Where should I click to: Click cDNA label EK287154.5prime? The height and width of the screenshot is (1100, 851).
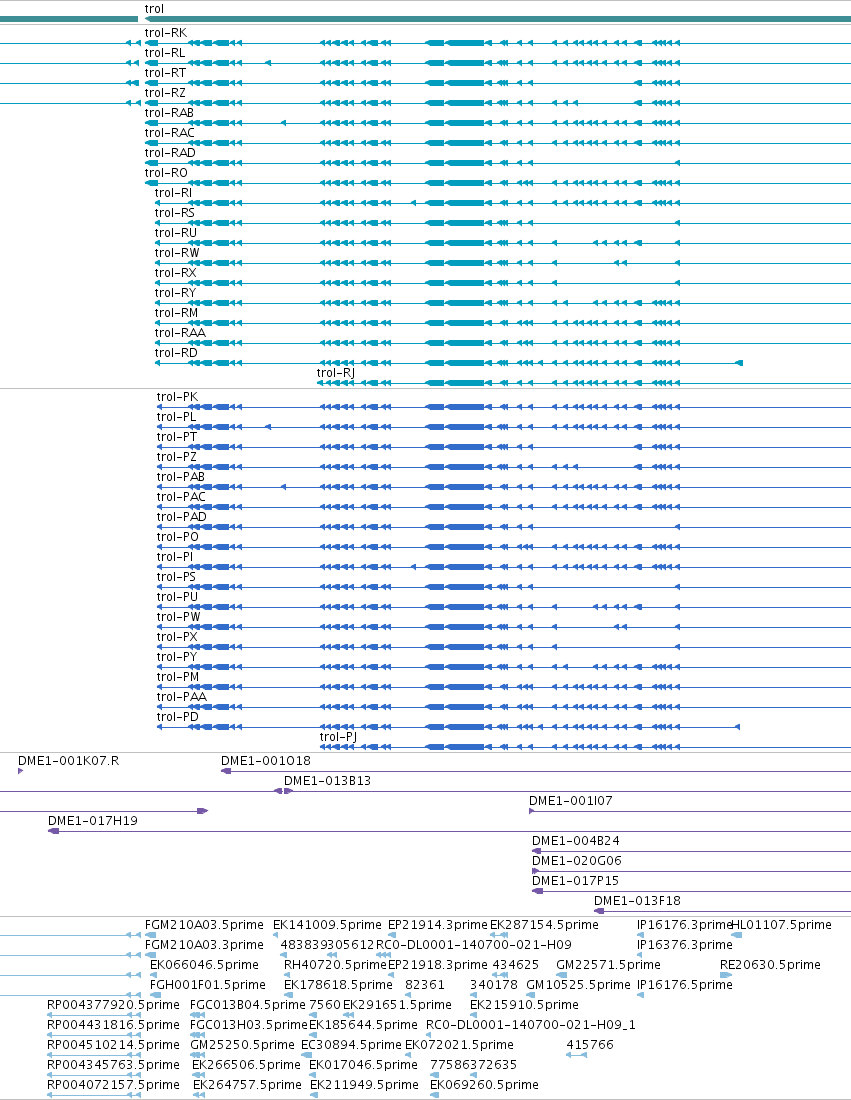(x=544, y=925)
